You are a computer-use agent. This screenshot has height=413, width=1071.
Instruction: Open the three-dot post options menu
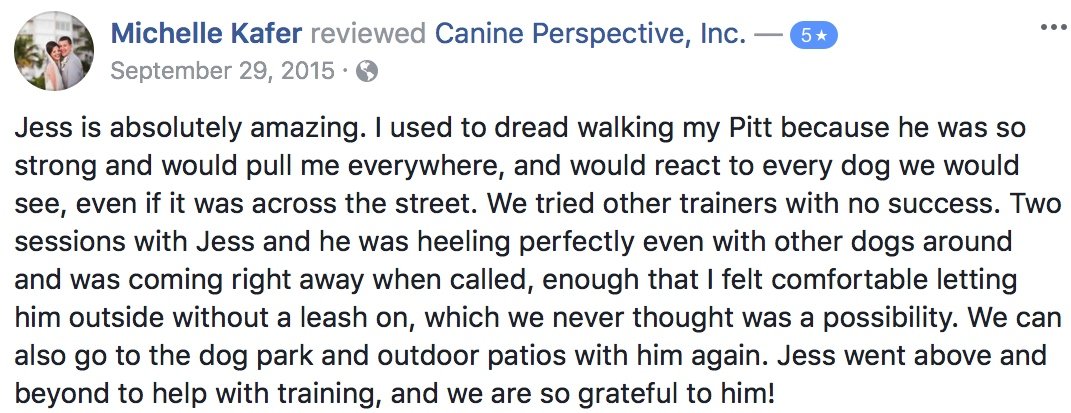tap(1053, 28)
